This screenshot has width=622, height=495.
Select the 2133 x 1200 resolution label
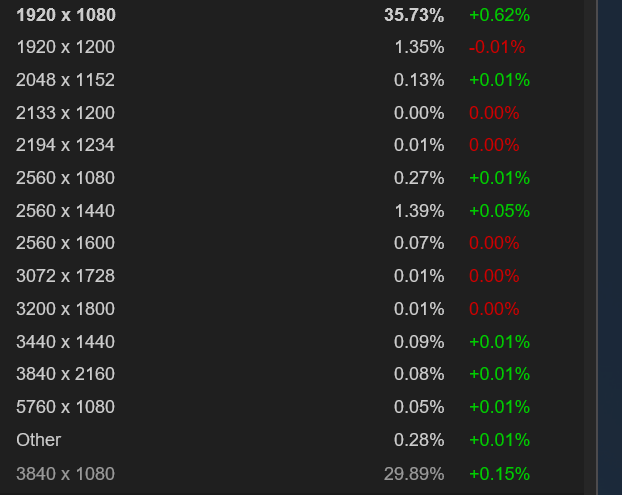click(x=66, y=113)
